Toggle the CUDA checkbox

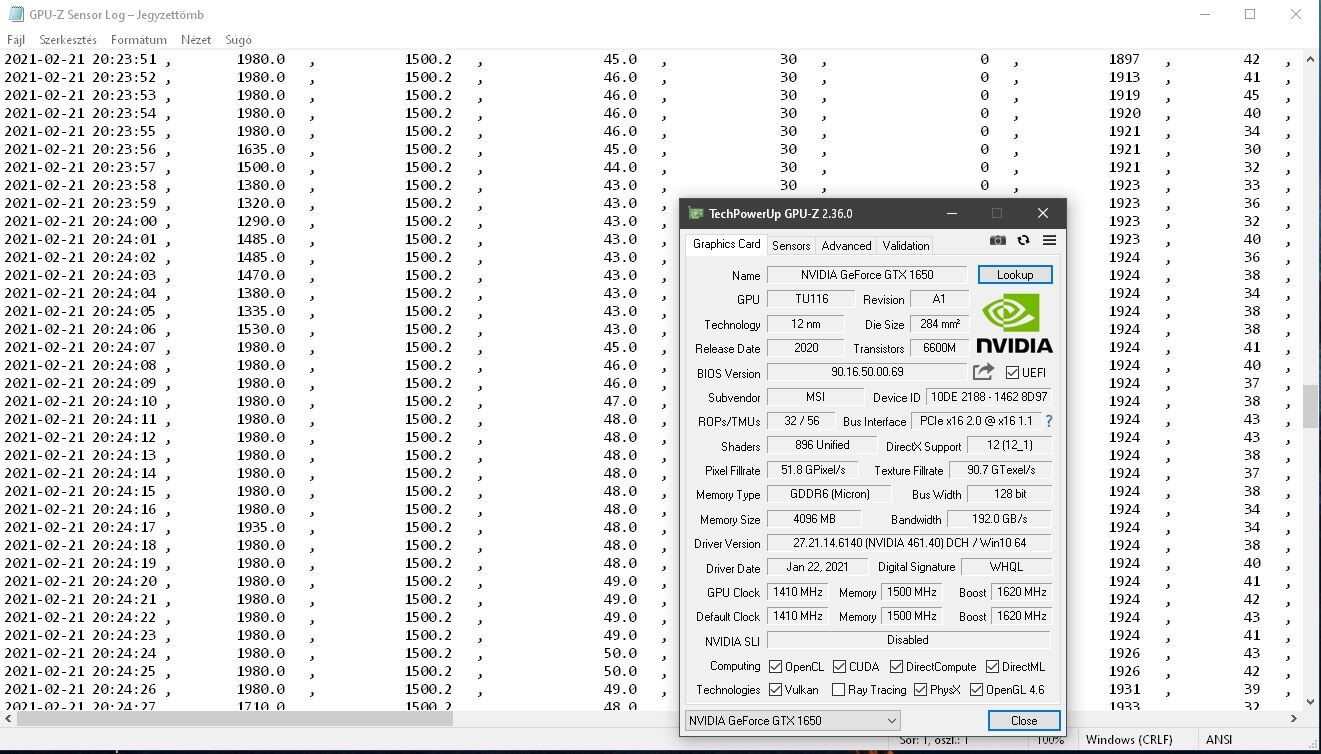[x=839, y=666]
